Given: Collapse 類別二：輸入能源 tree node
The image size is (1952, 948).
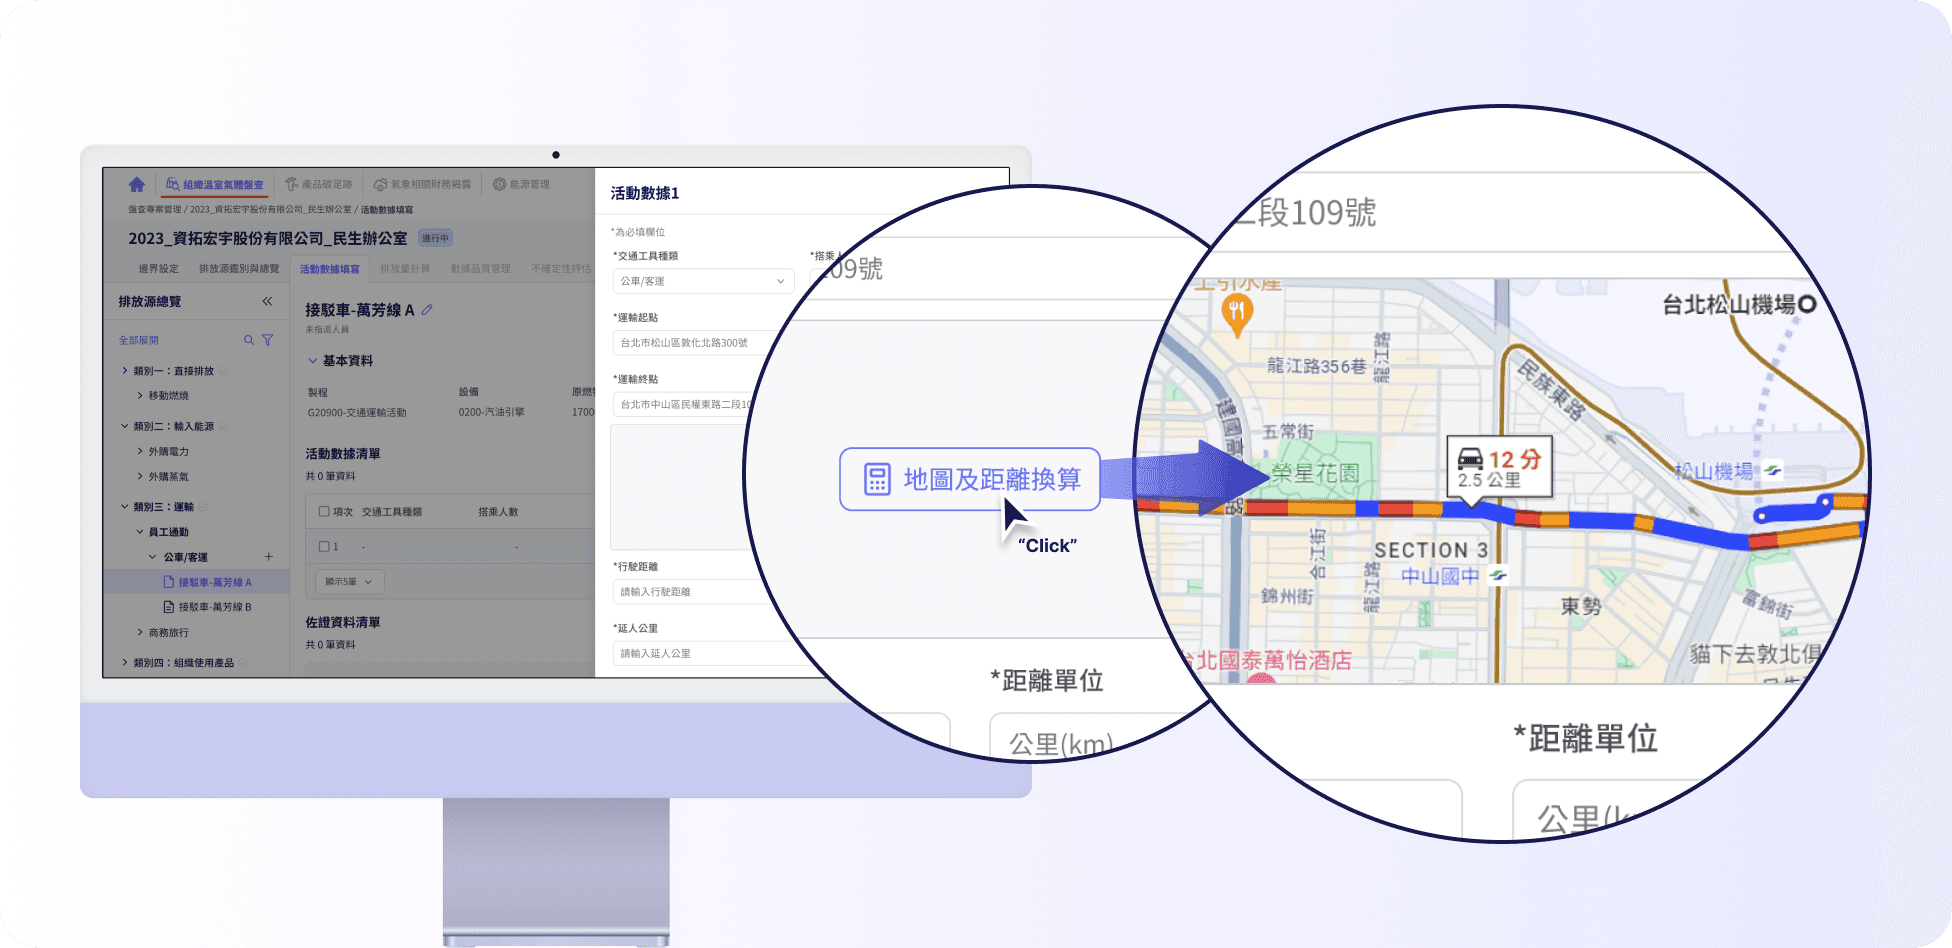Looking at the screenshot, I should (x=125, y=426).
